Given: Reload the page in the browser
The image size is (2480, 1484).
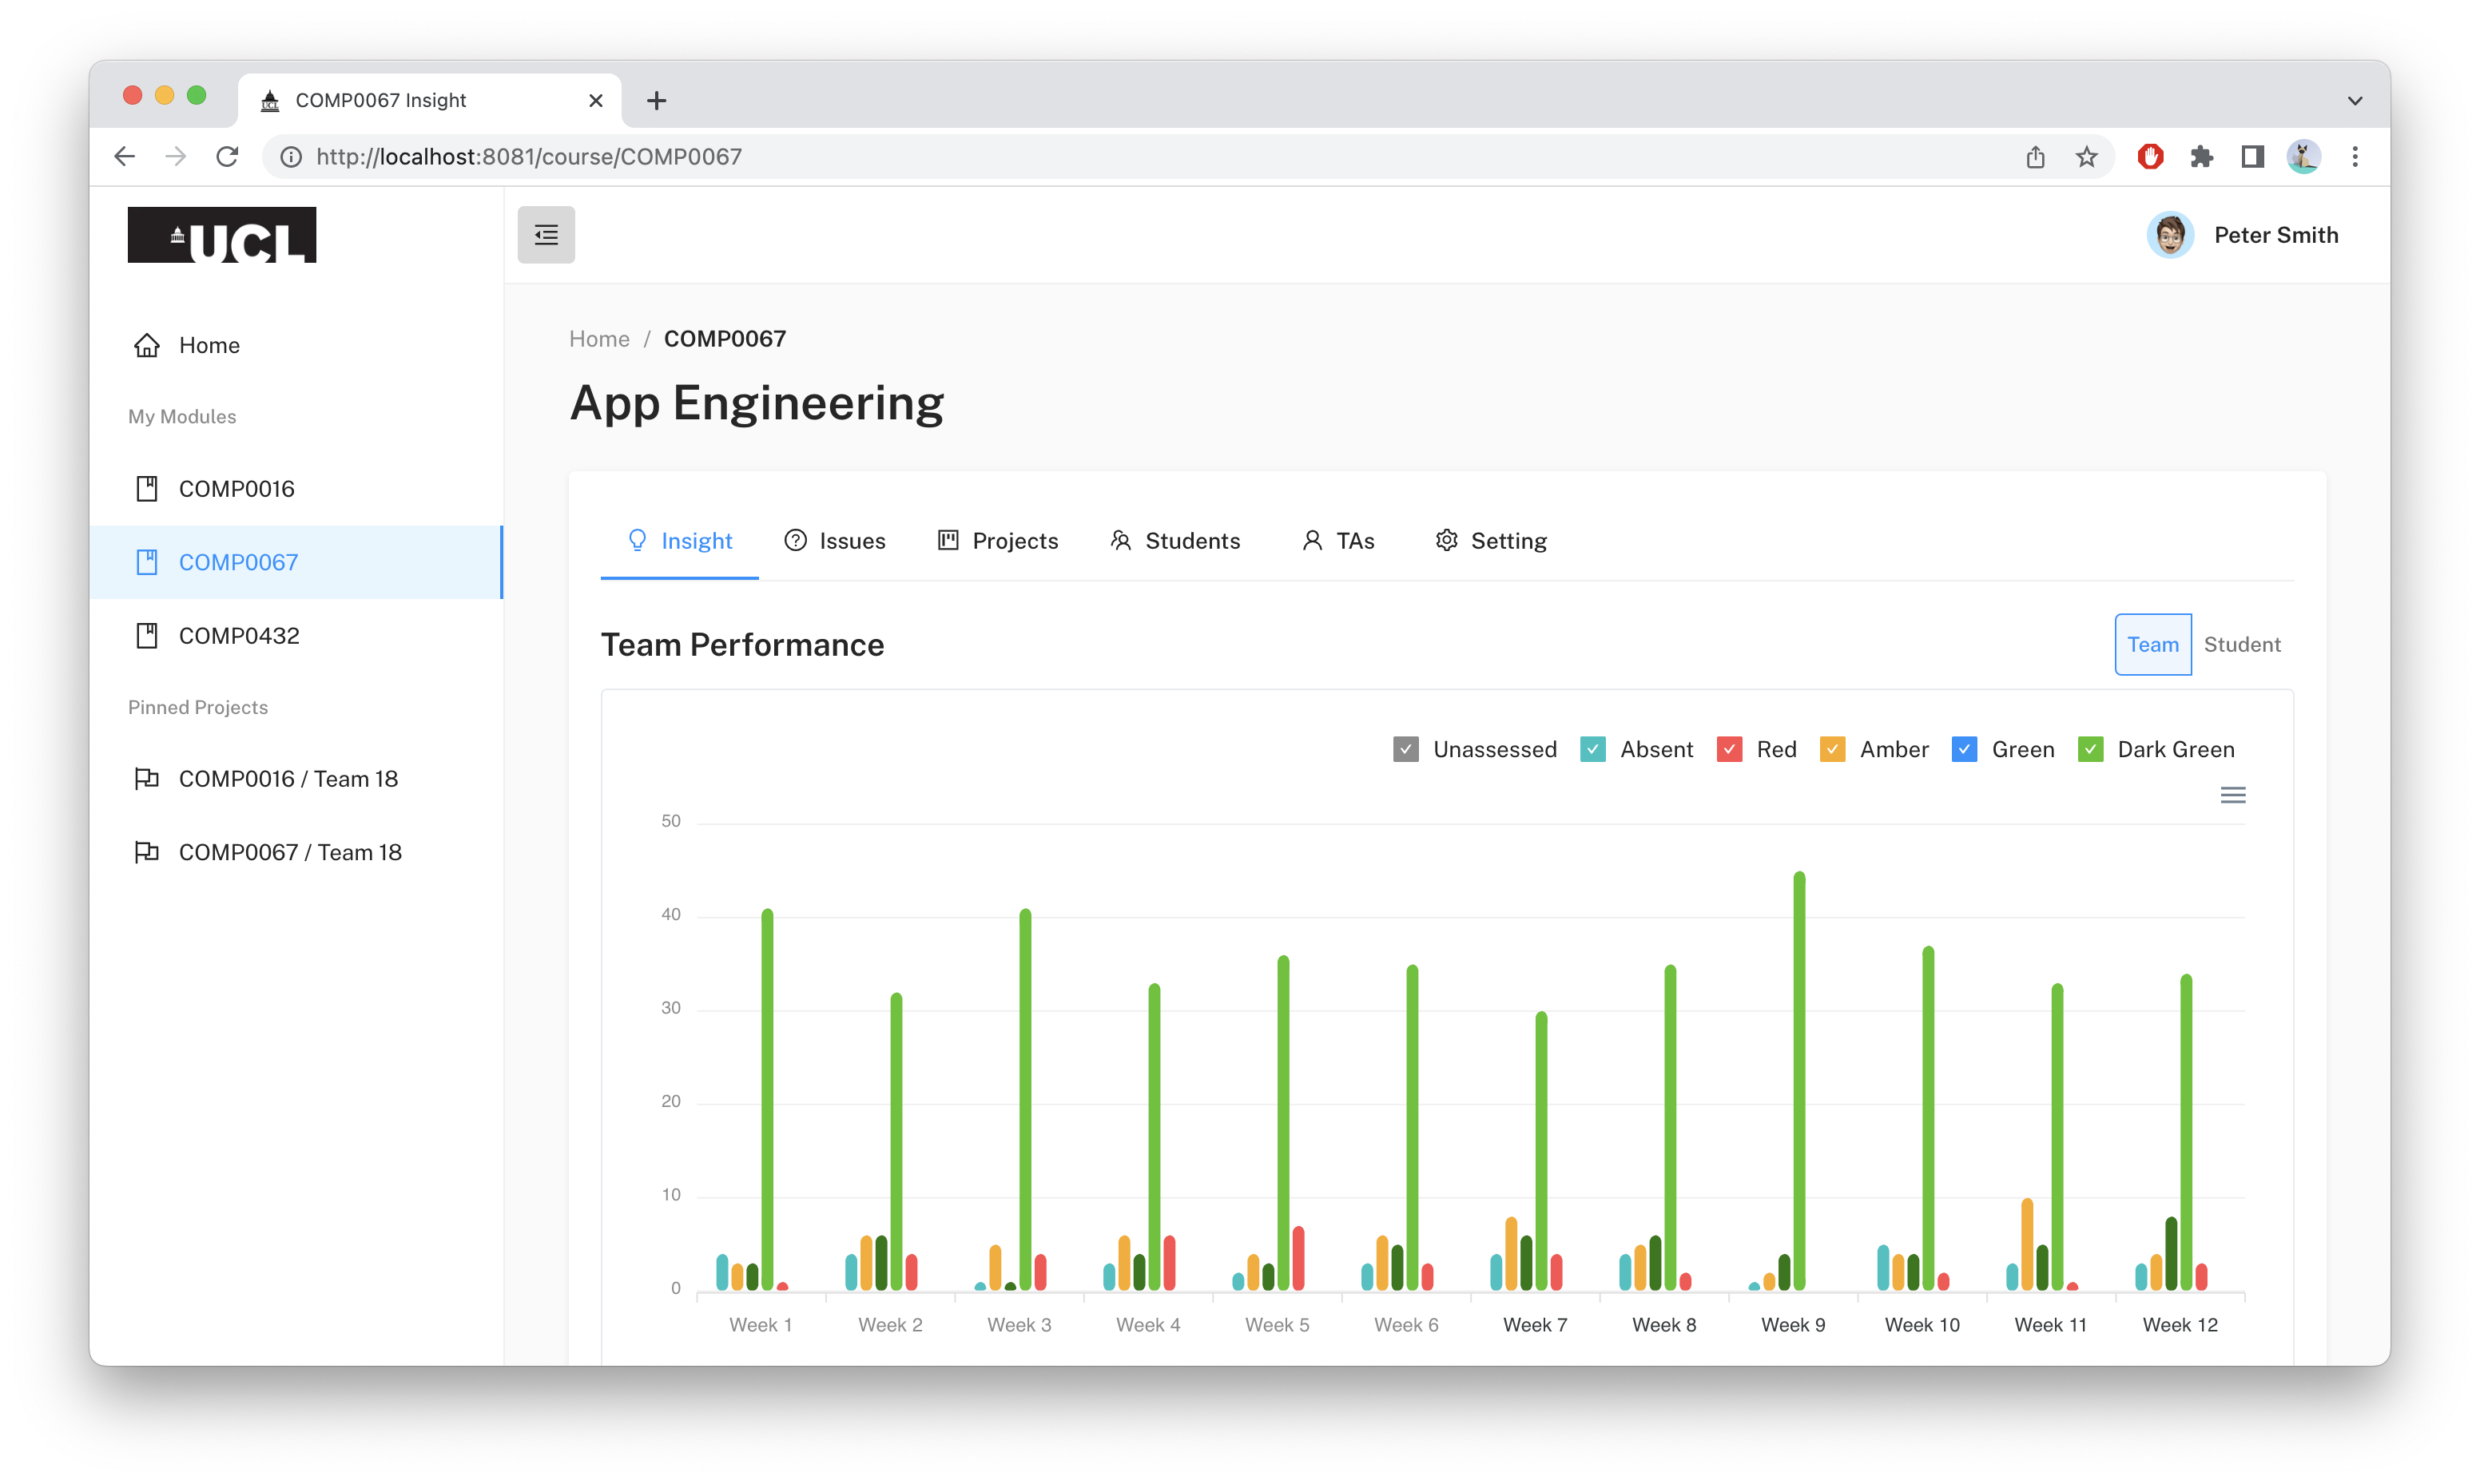Looking at the screenshot, I should click(x=228, y=157).
